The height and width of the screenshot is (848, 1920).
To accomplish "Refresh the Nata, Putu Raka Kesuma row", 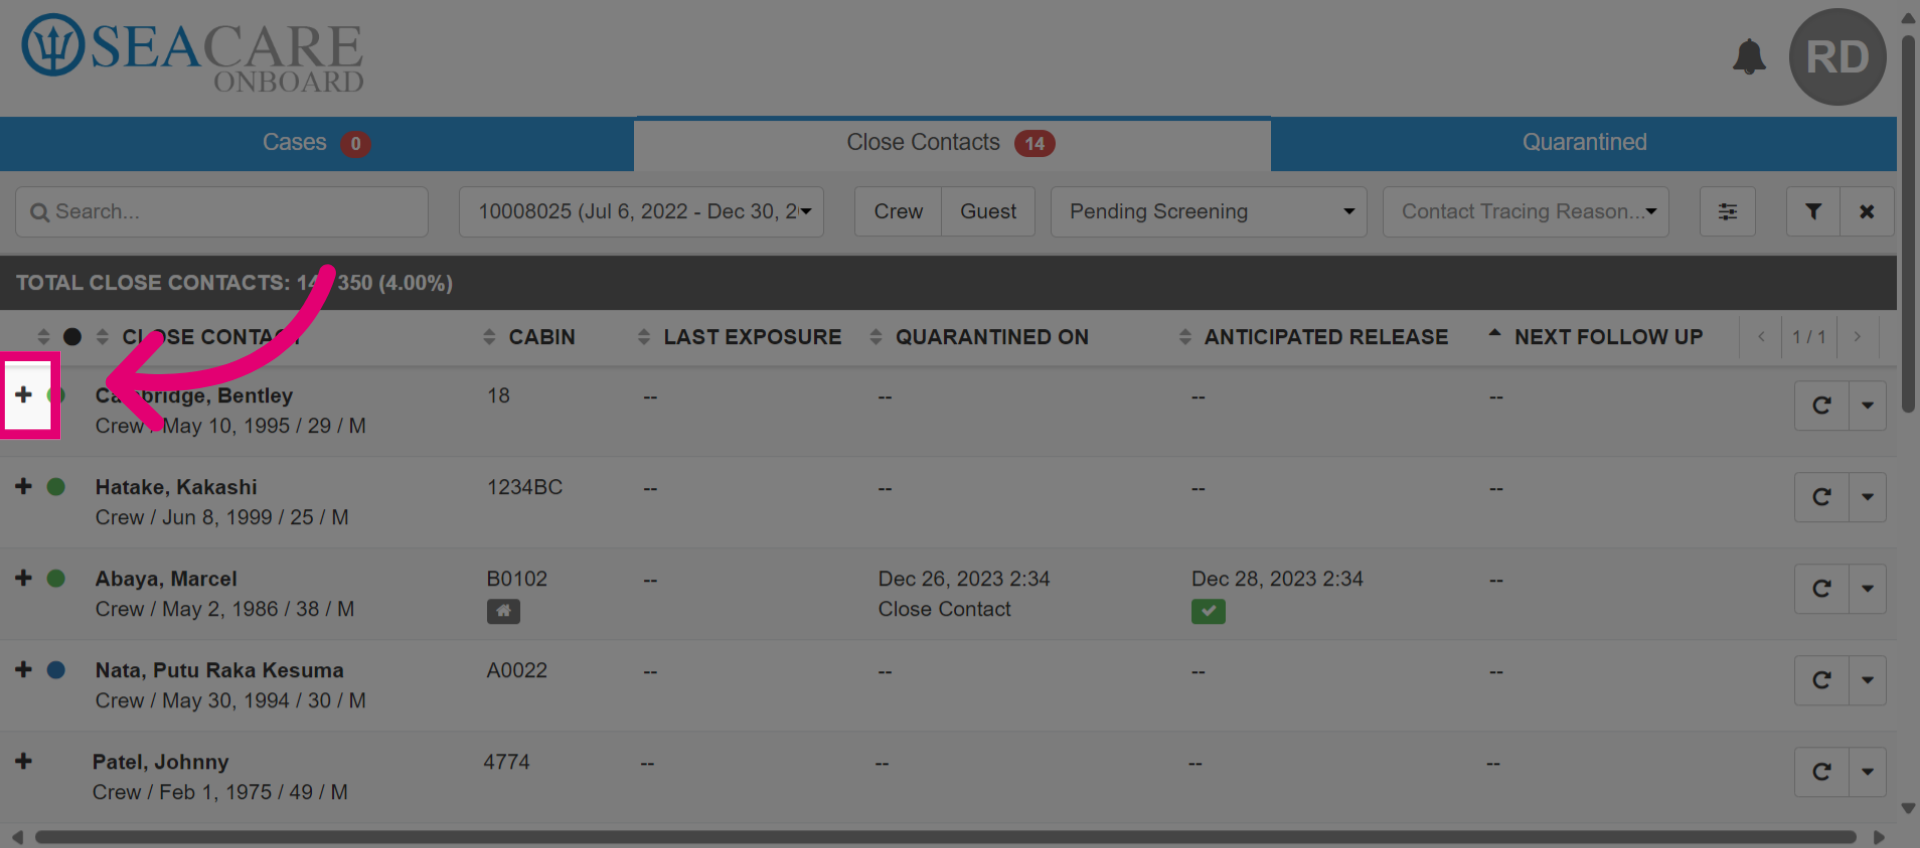I will click(x=1821, y=680).
